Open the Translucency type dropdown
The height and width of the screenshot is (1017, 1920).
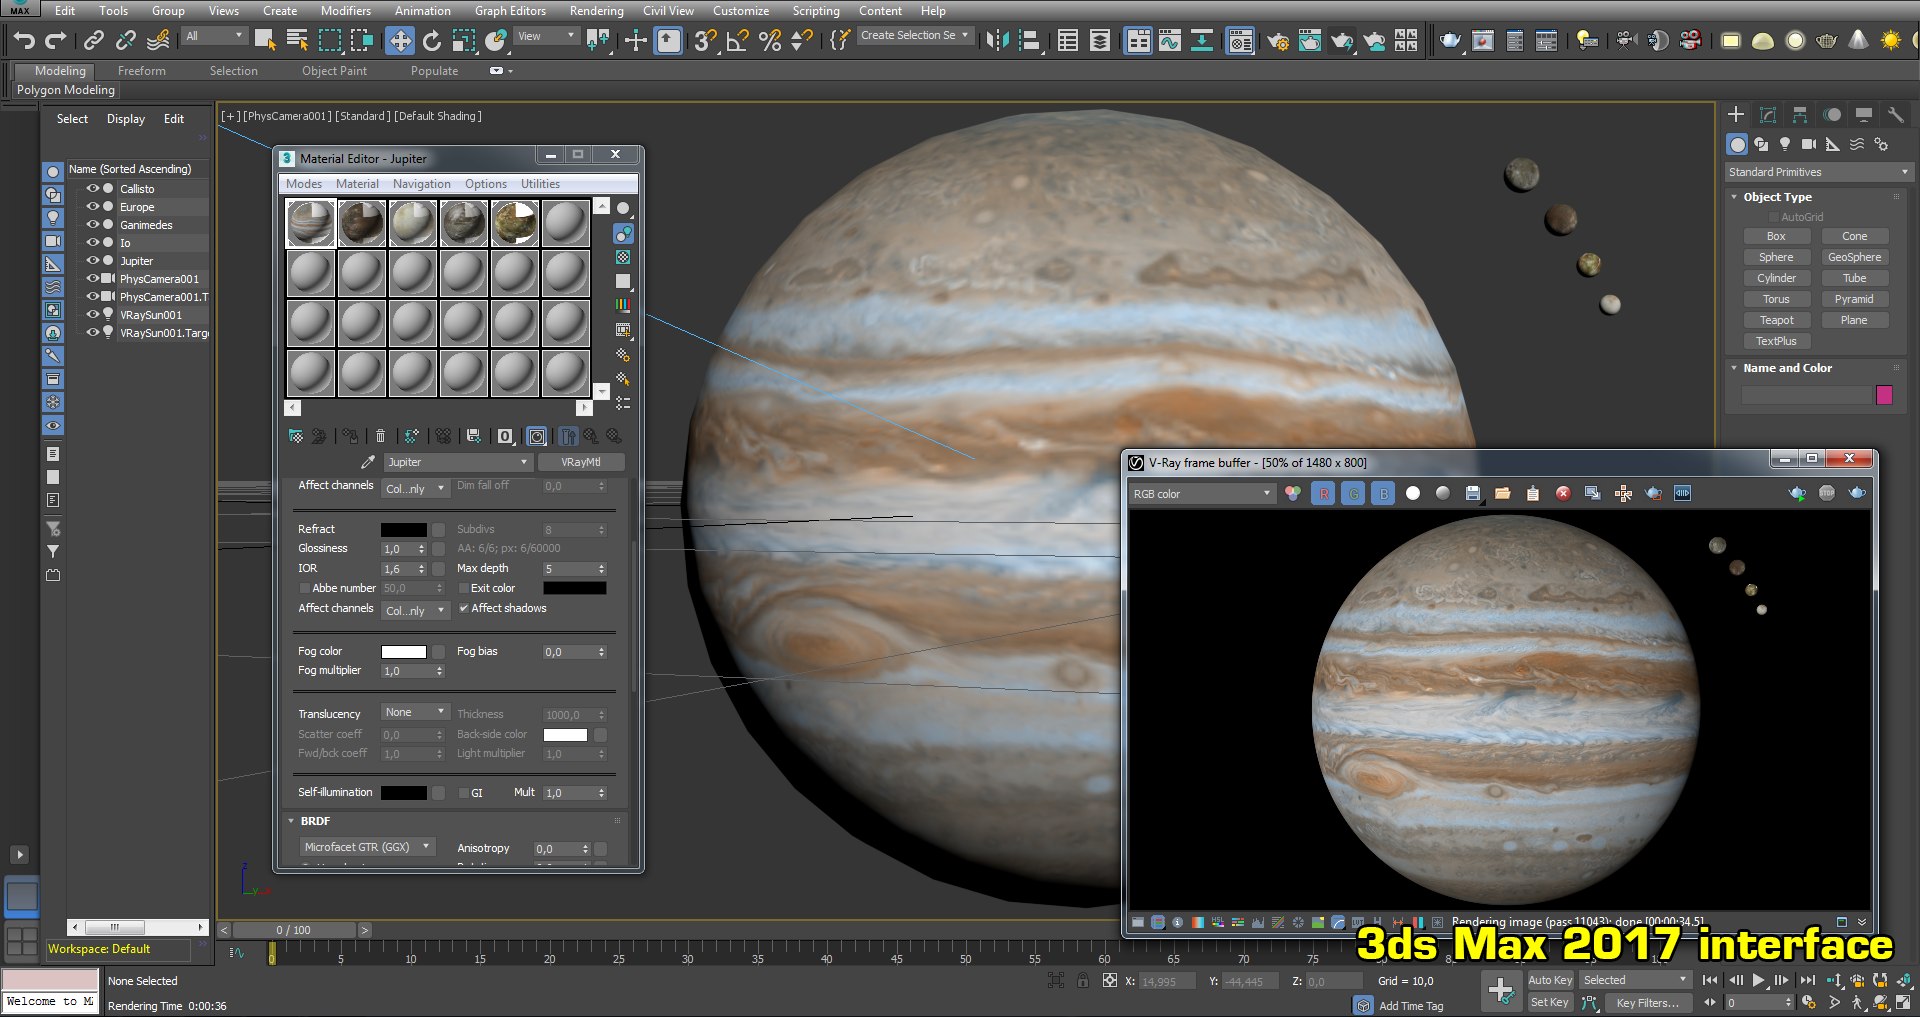click(x=415, y=712)
